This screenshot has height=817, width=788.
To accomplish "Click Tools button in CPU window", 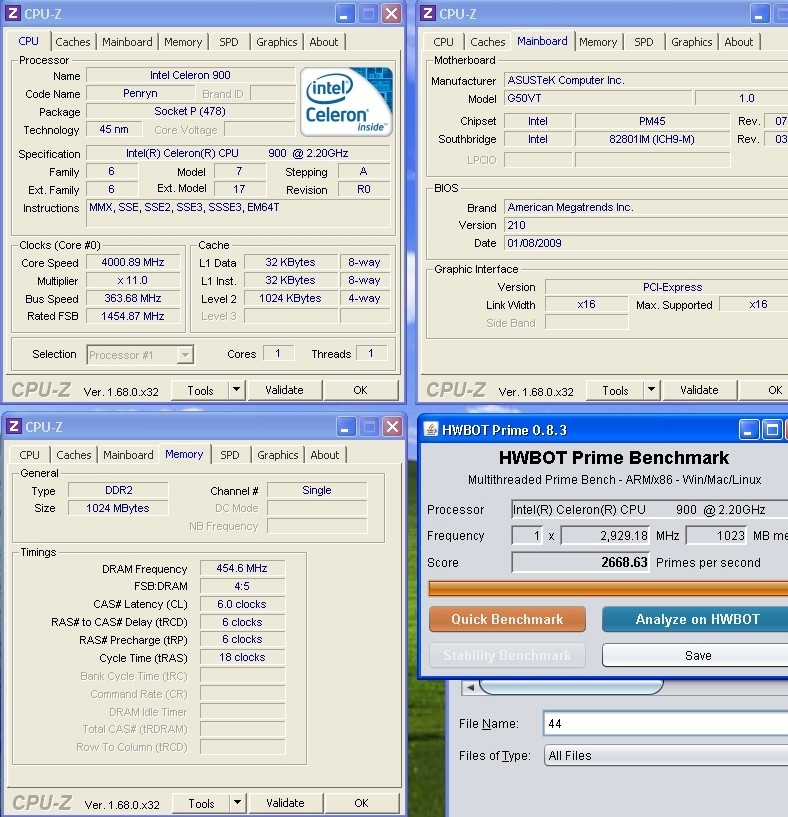I will (x=201, y=390).
